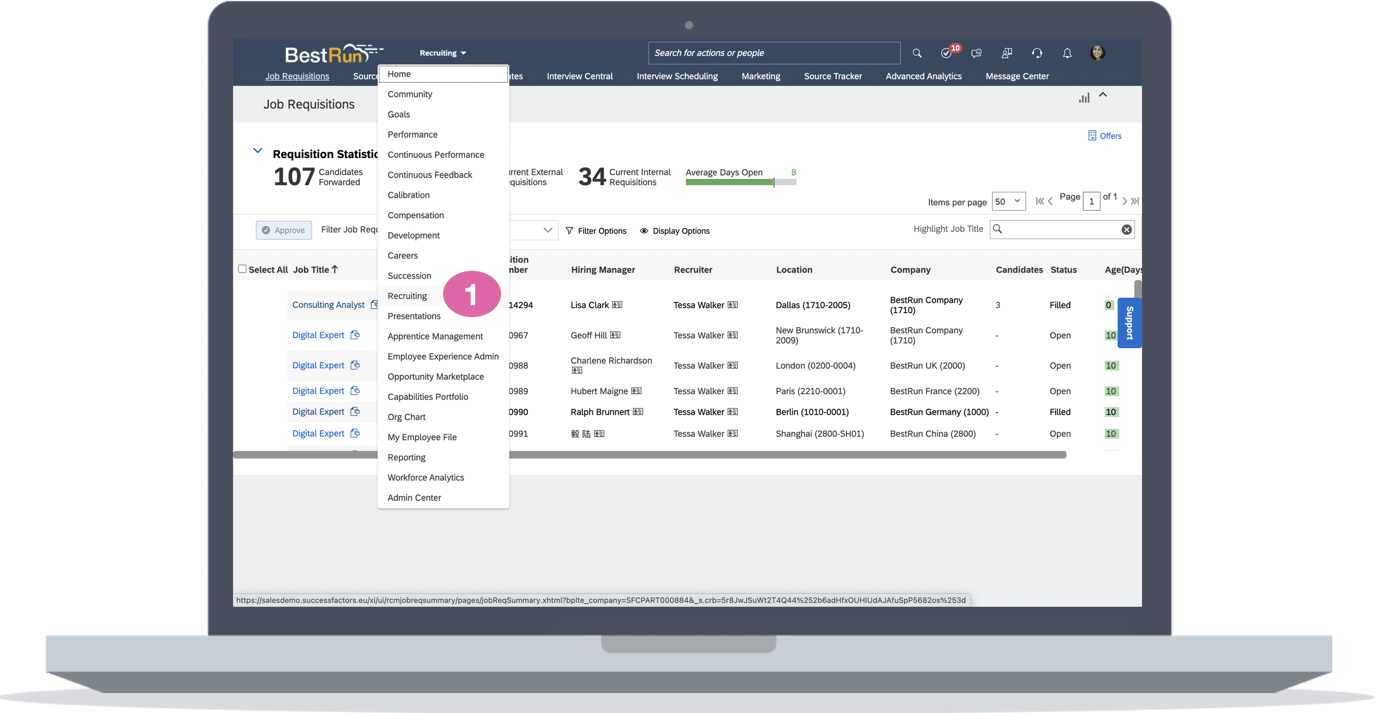Click the chart icon above Offers link
This screenshot has width=1376, height=713.
[x=1084, y=97]
